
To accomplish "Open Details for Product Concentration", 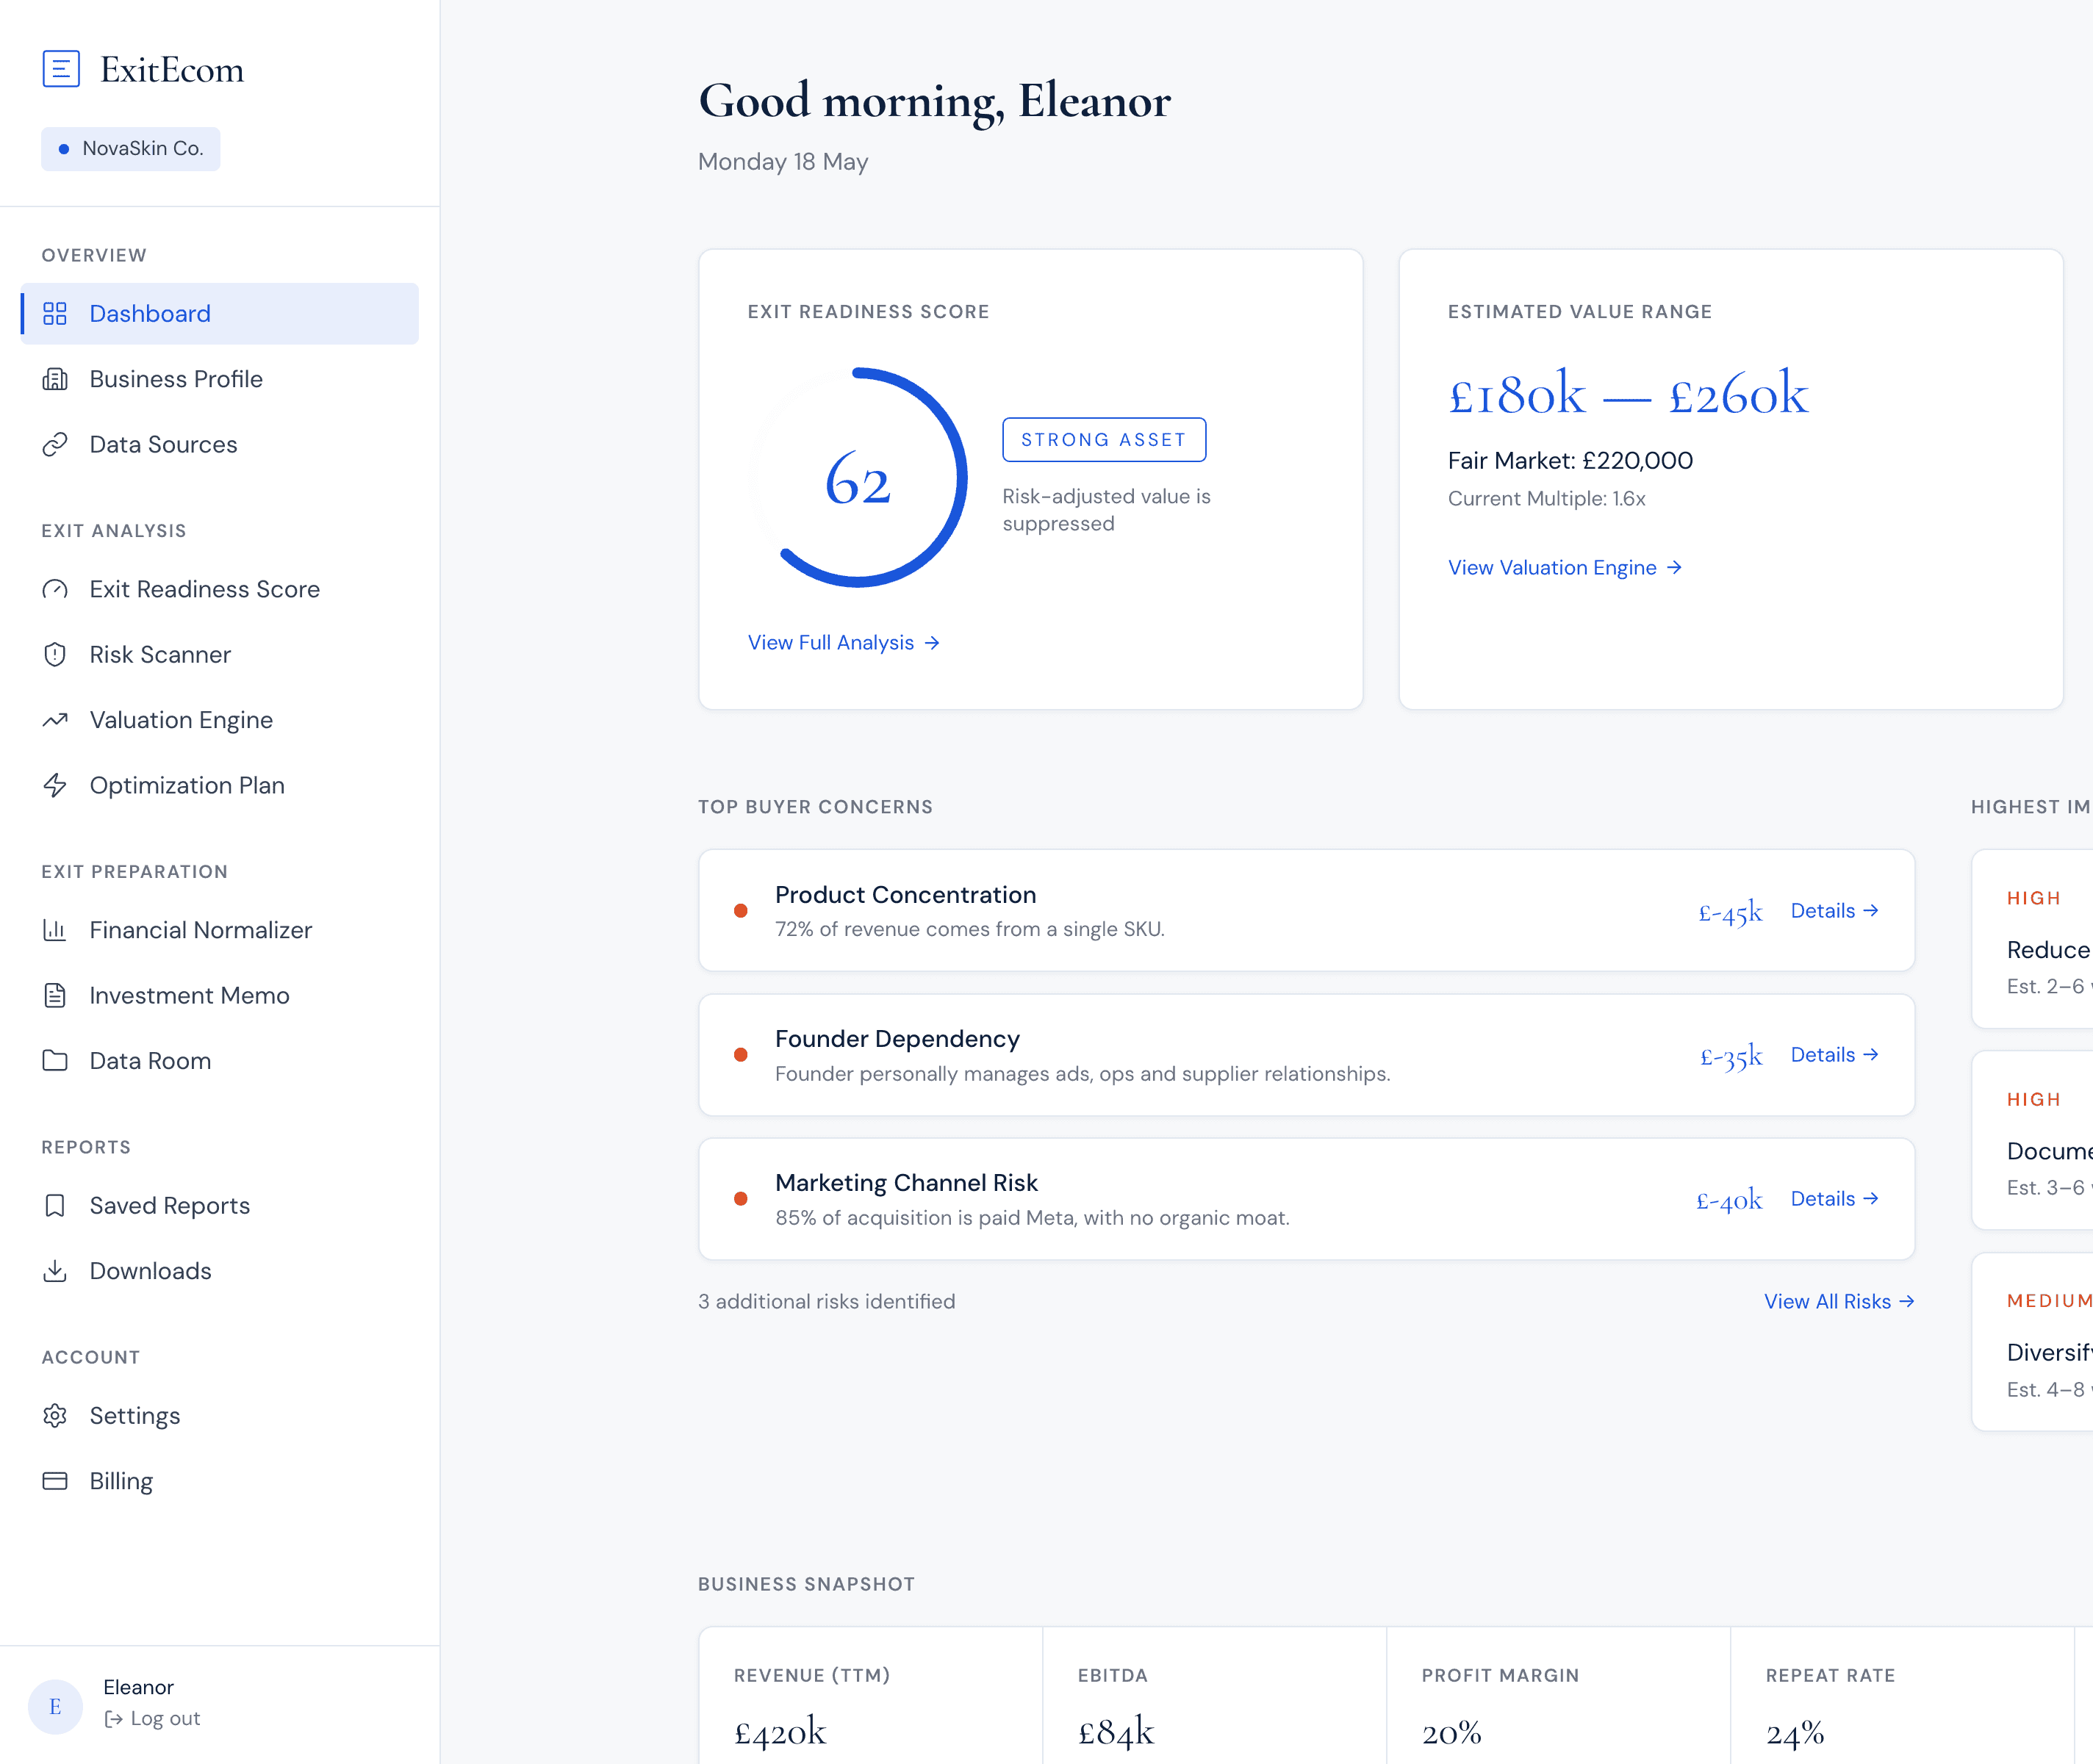I will pyautogui.click(x=1835, y=911).
